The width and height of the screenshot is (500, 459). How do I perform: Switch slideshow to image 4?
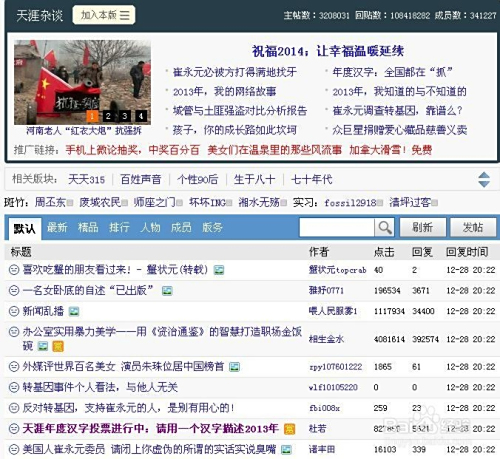(x=141, y=116)
